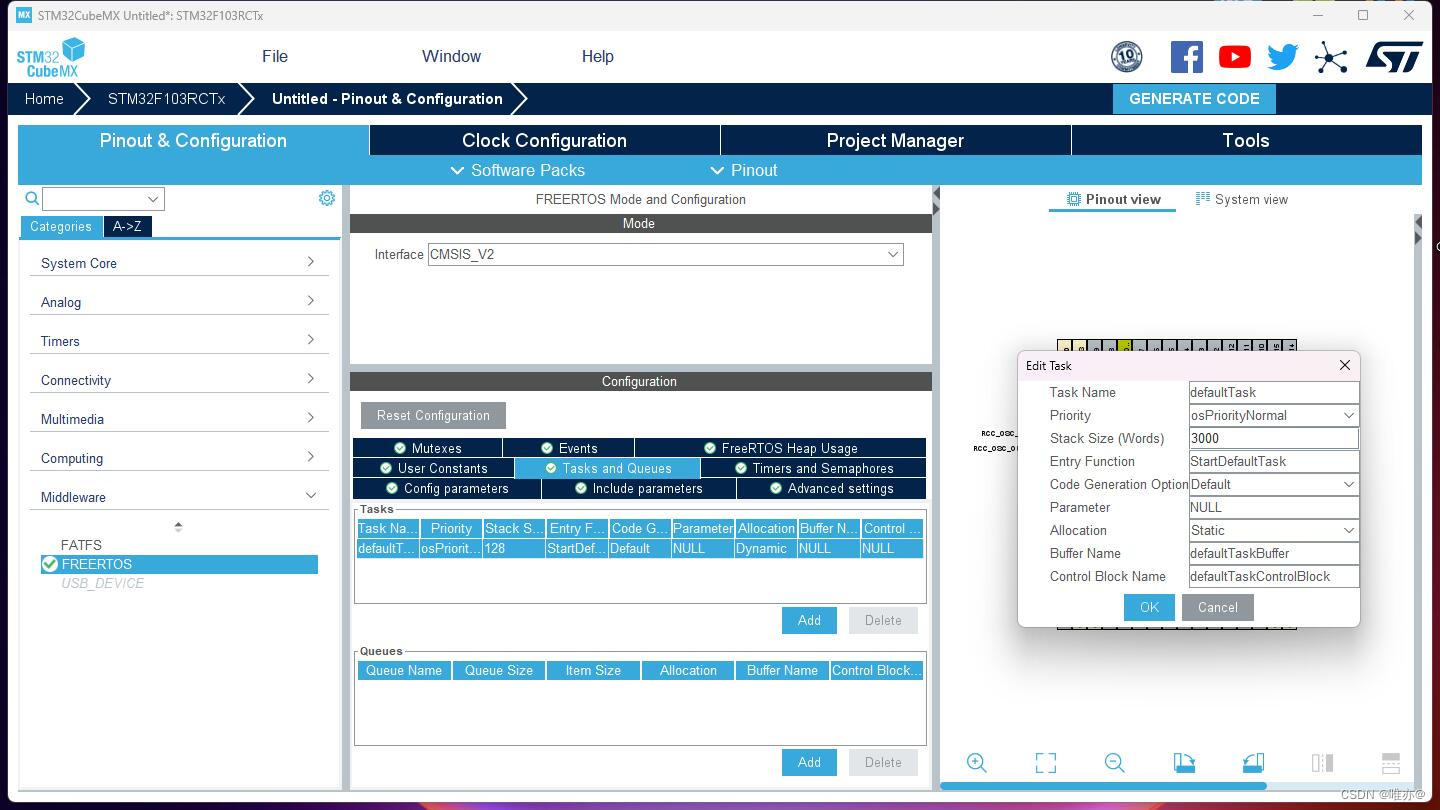Open the YouTube icon link

[x=1234, y=57]
